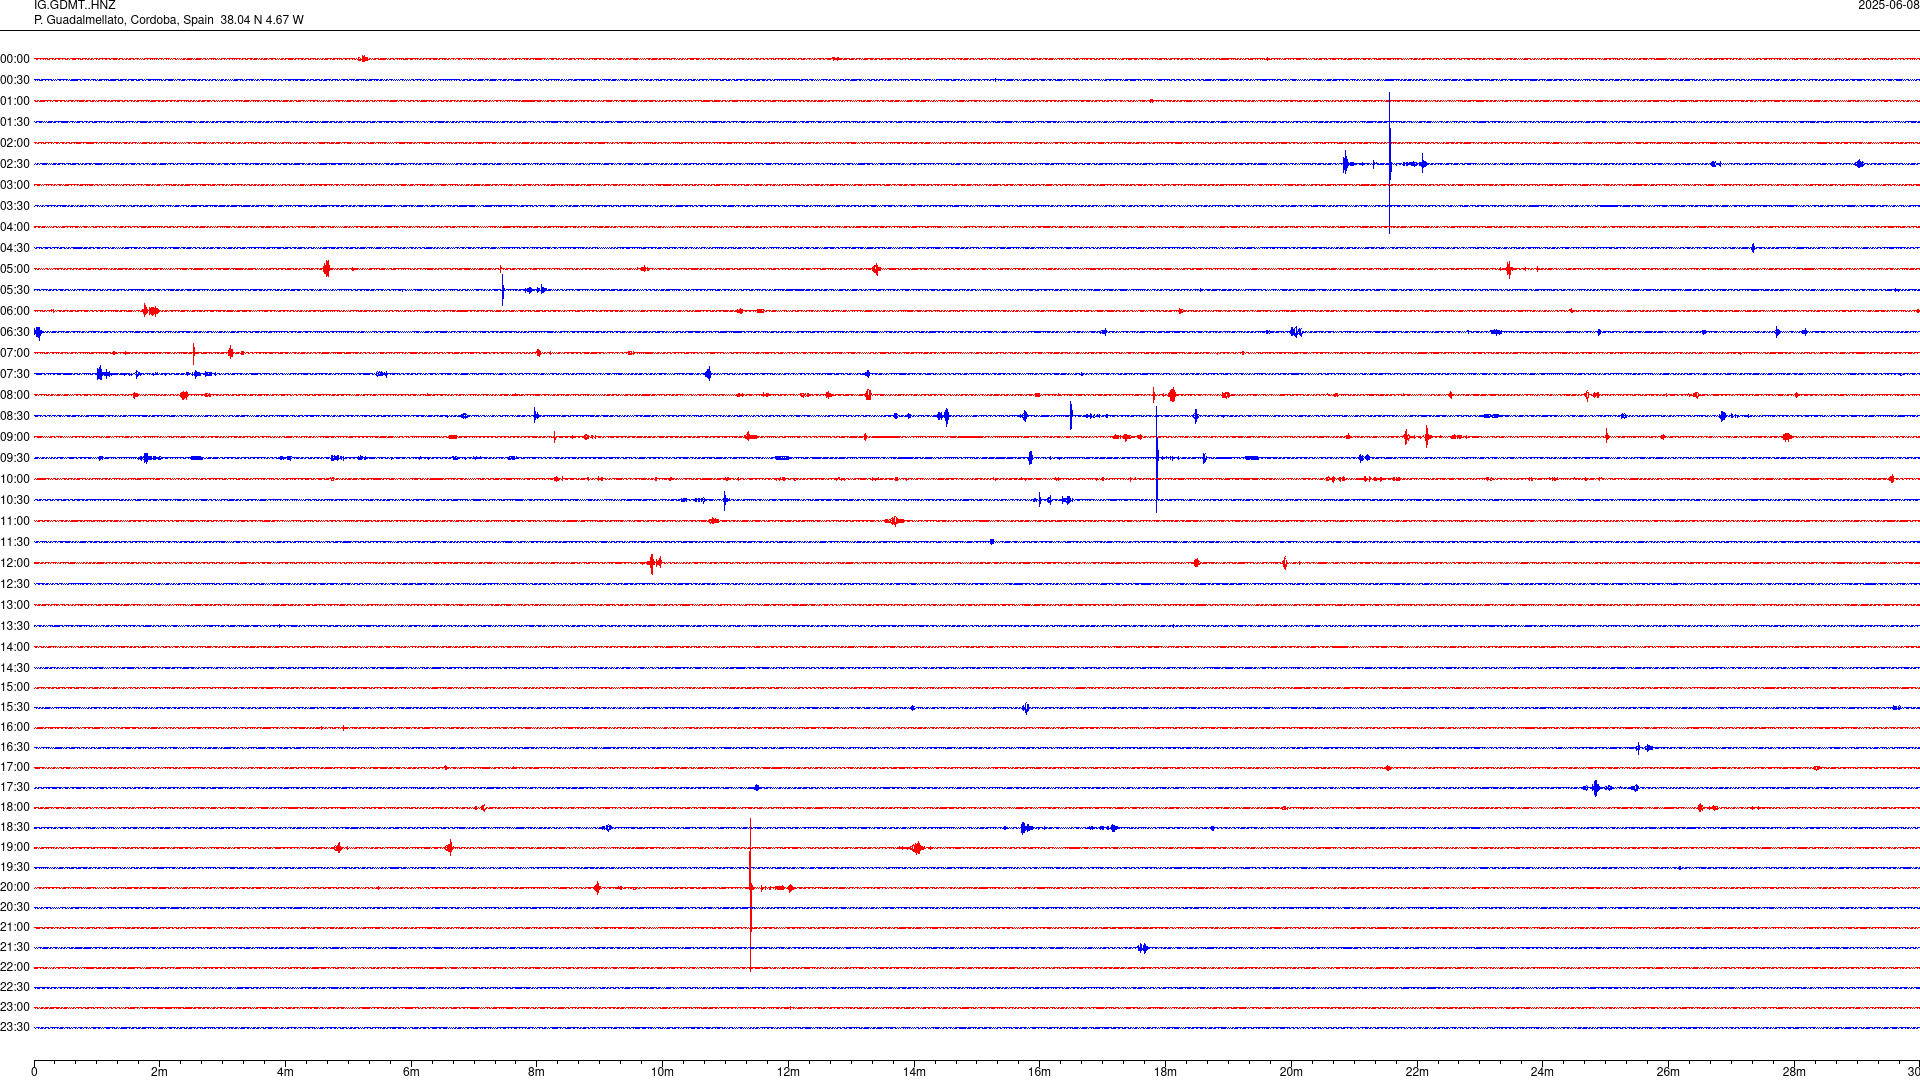This screenshot has height=1080, width=1920.
Task: Click the large blue spike on 02:30 trace
Action: 1389,163
